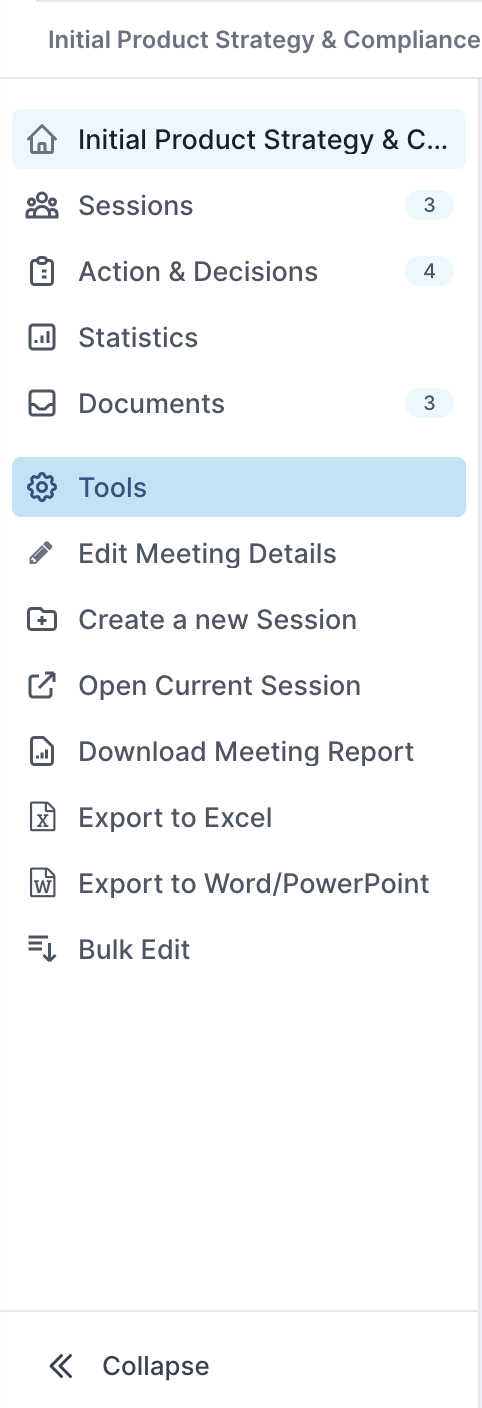Click Download Meeting Report

(x=246, y=752)
